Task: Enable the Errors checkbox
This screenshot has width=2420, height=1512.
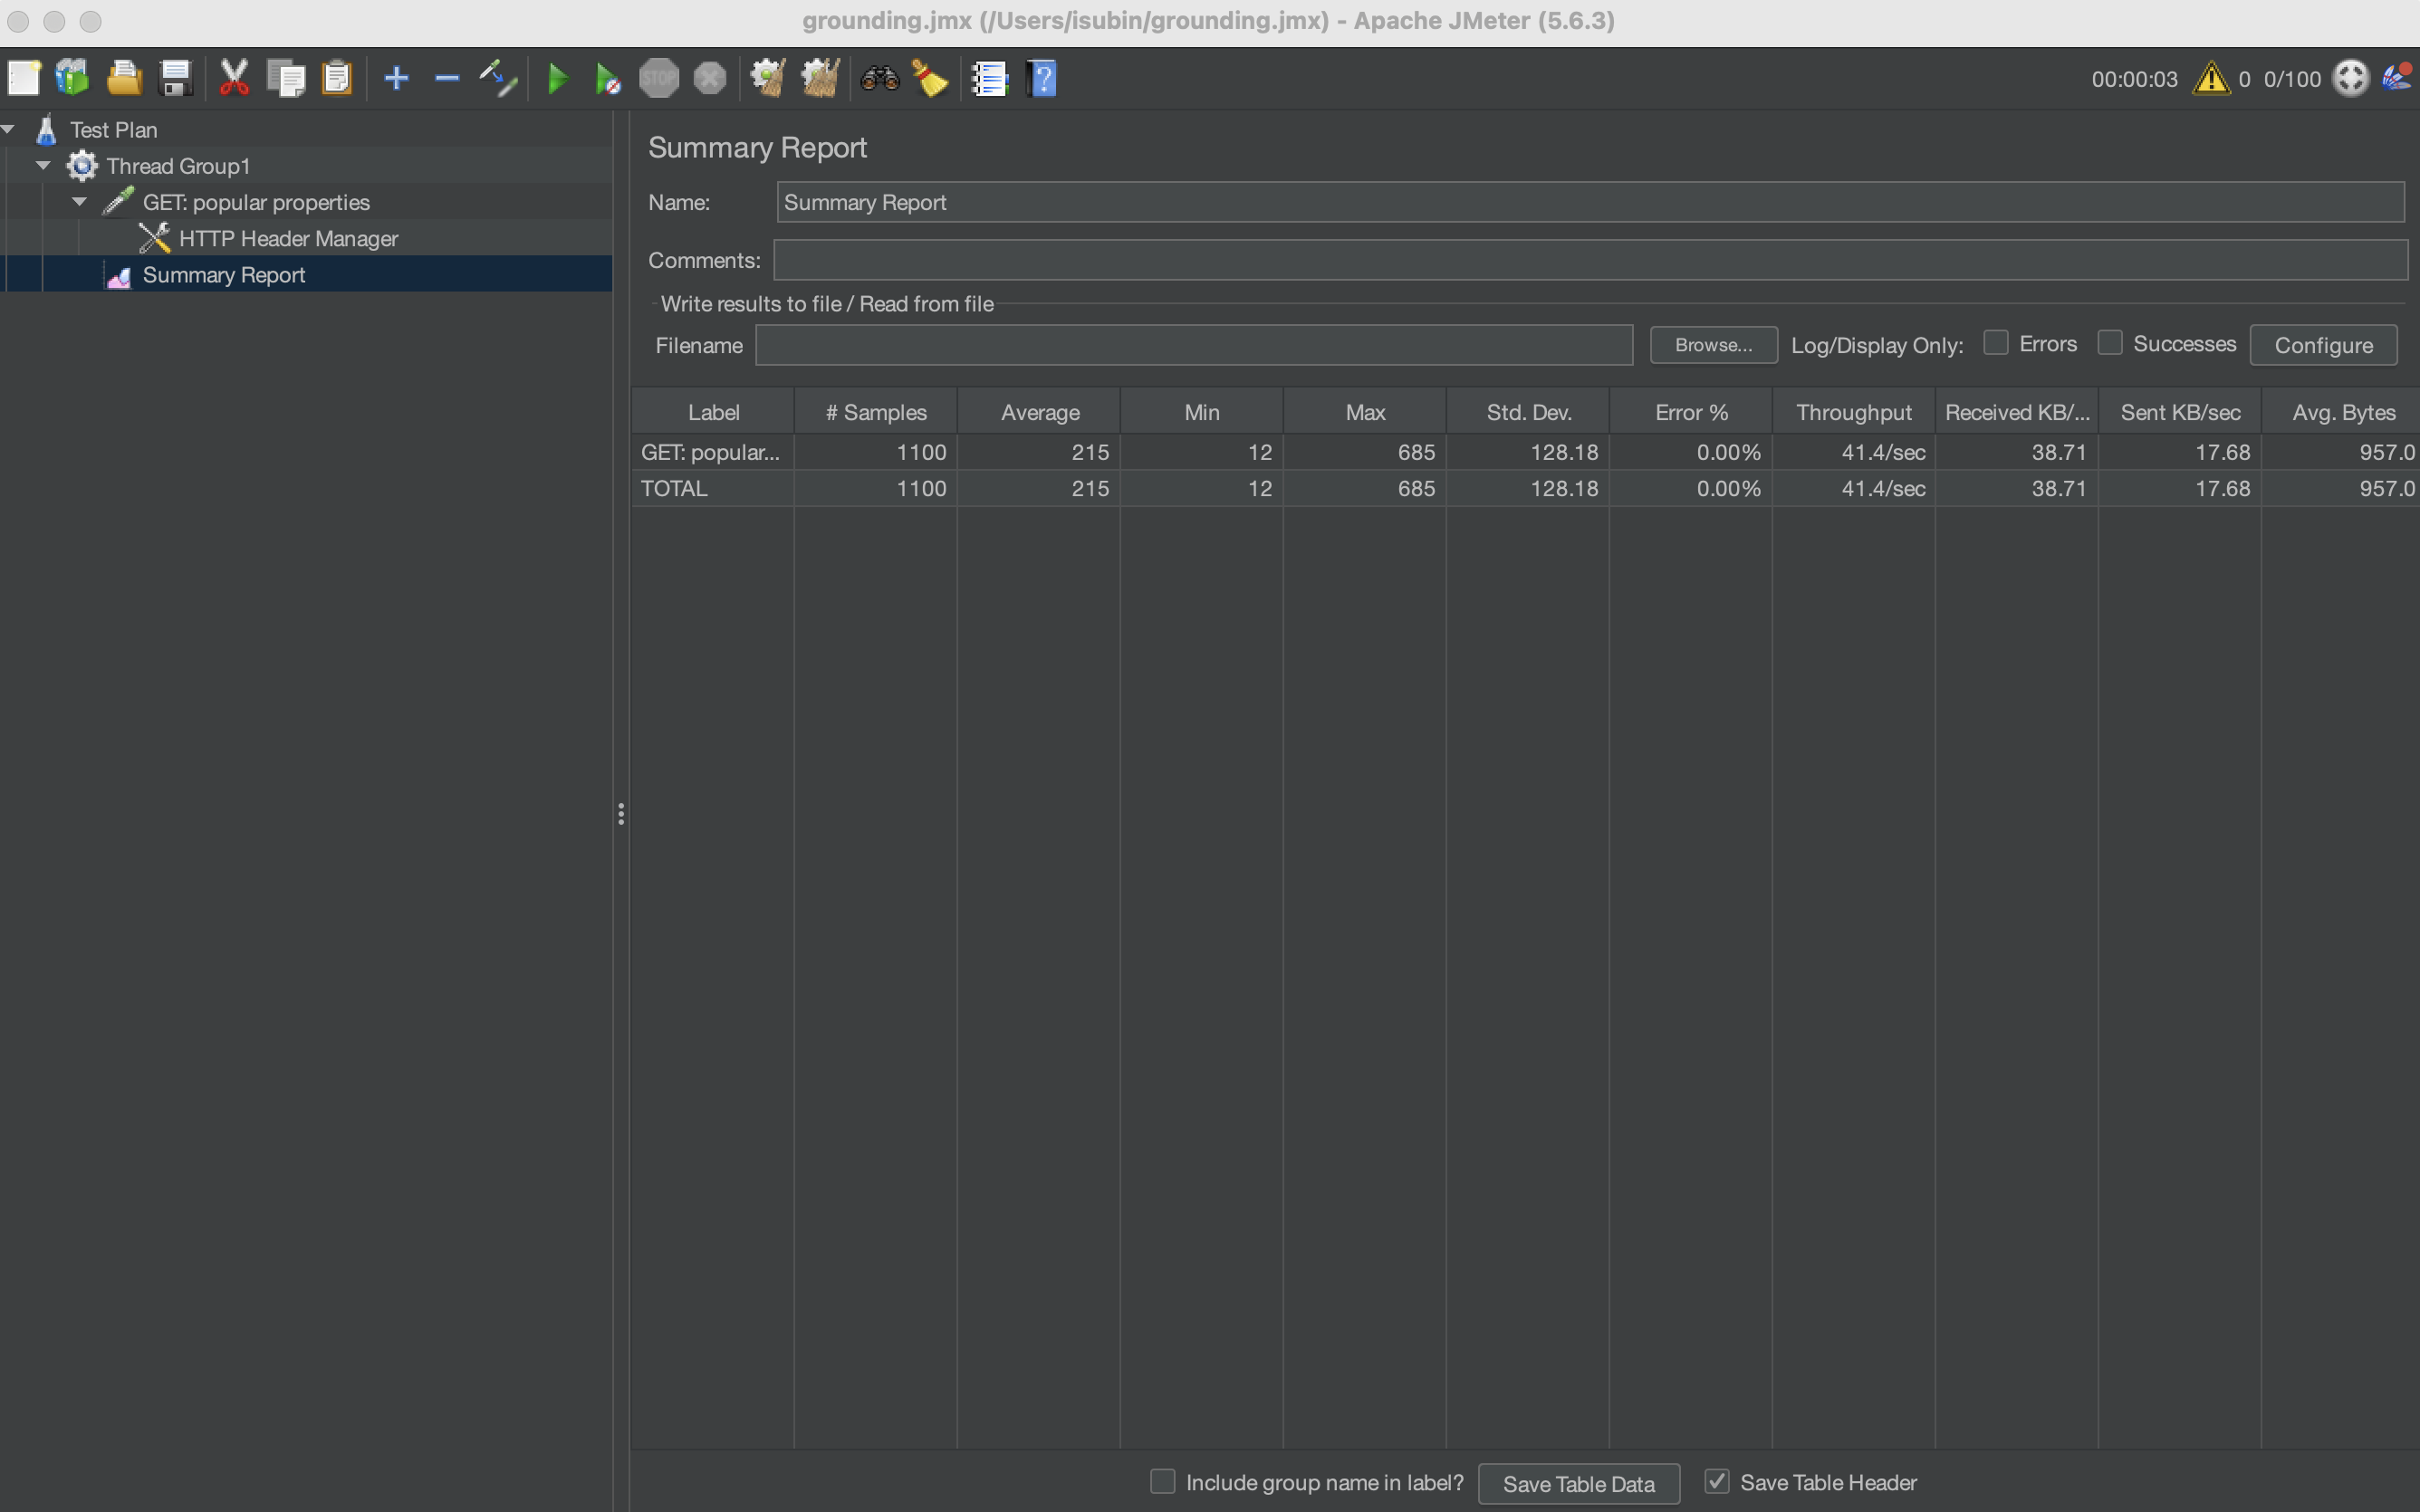Action: tap(1995, 343)
